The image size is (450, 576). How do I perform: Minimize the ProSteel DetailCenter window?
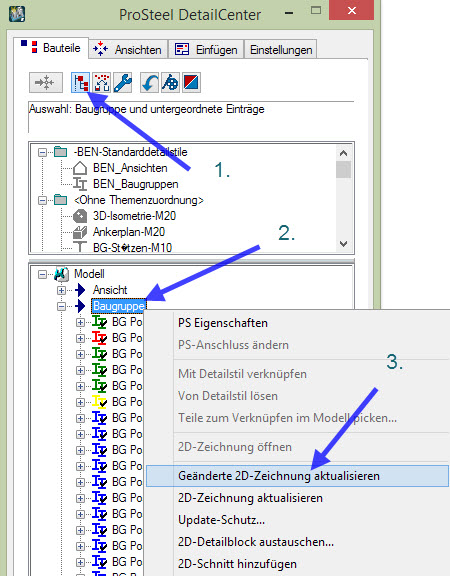[289, 13]
